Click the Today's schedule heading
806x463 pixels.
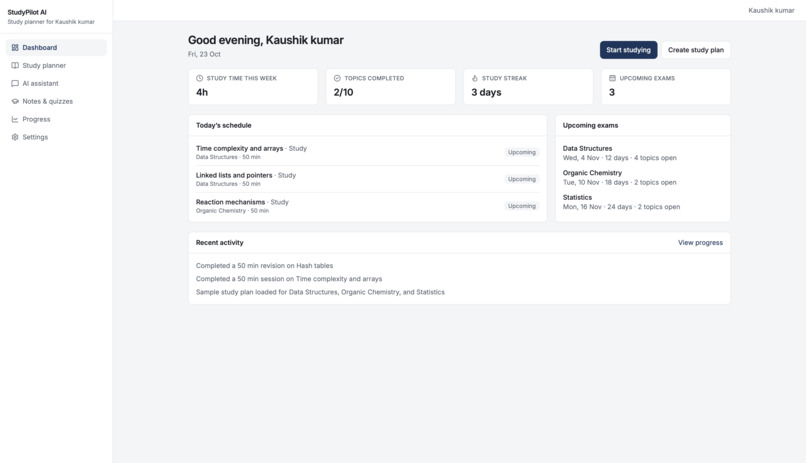pos(224,125)
